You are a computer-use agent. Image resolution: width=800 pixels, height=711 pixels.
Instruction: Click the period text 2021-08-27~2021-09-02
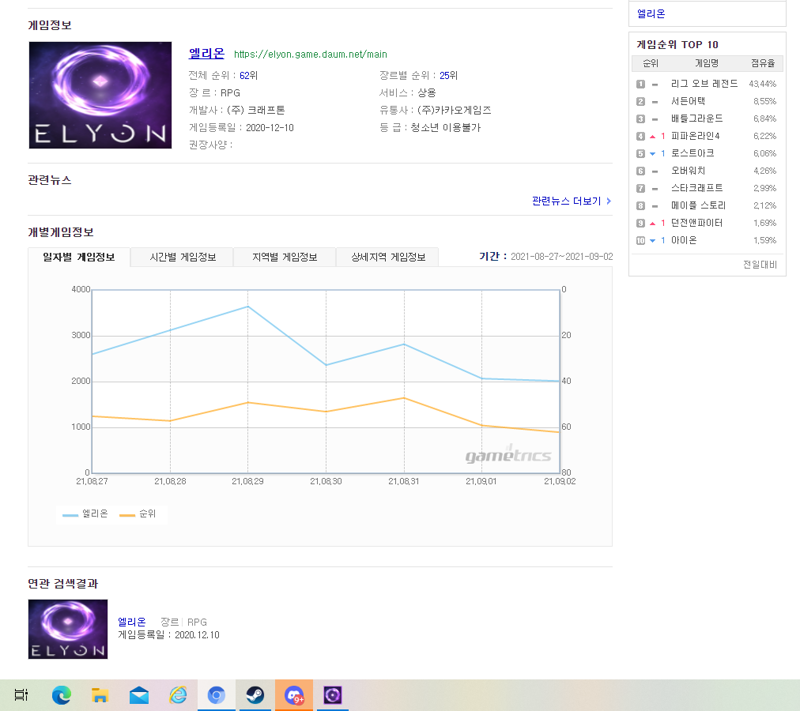click(562, 257)
